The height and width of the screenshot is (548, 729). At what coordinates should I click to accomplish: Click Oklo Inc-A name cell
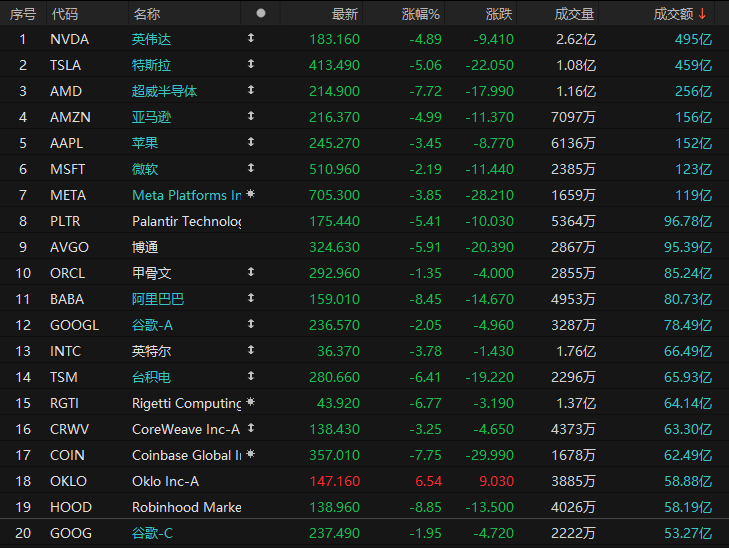pos(166,481)
